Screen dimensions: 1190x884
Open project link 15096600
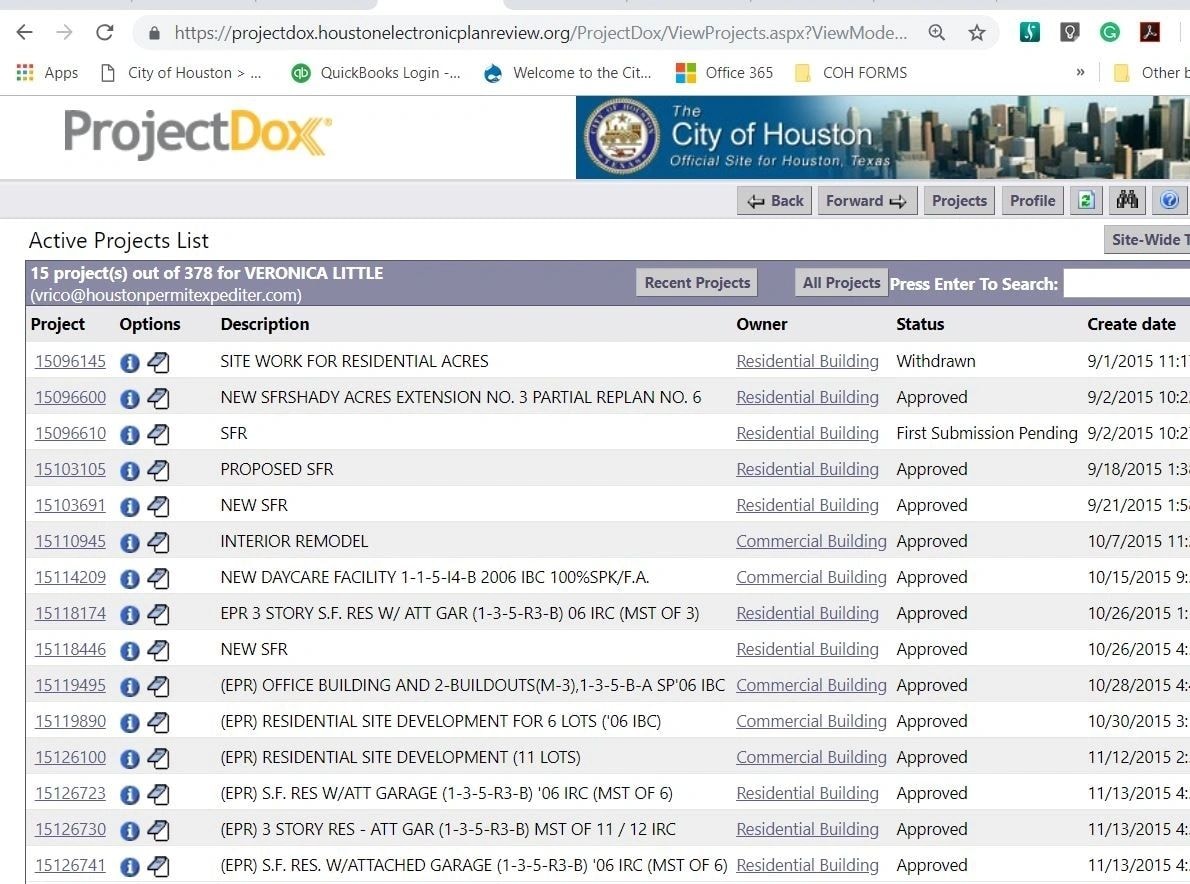pos(71,398)
